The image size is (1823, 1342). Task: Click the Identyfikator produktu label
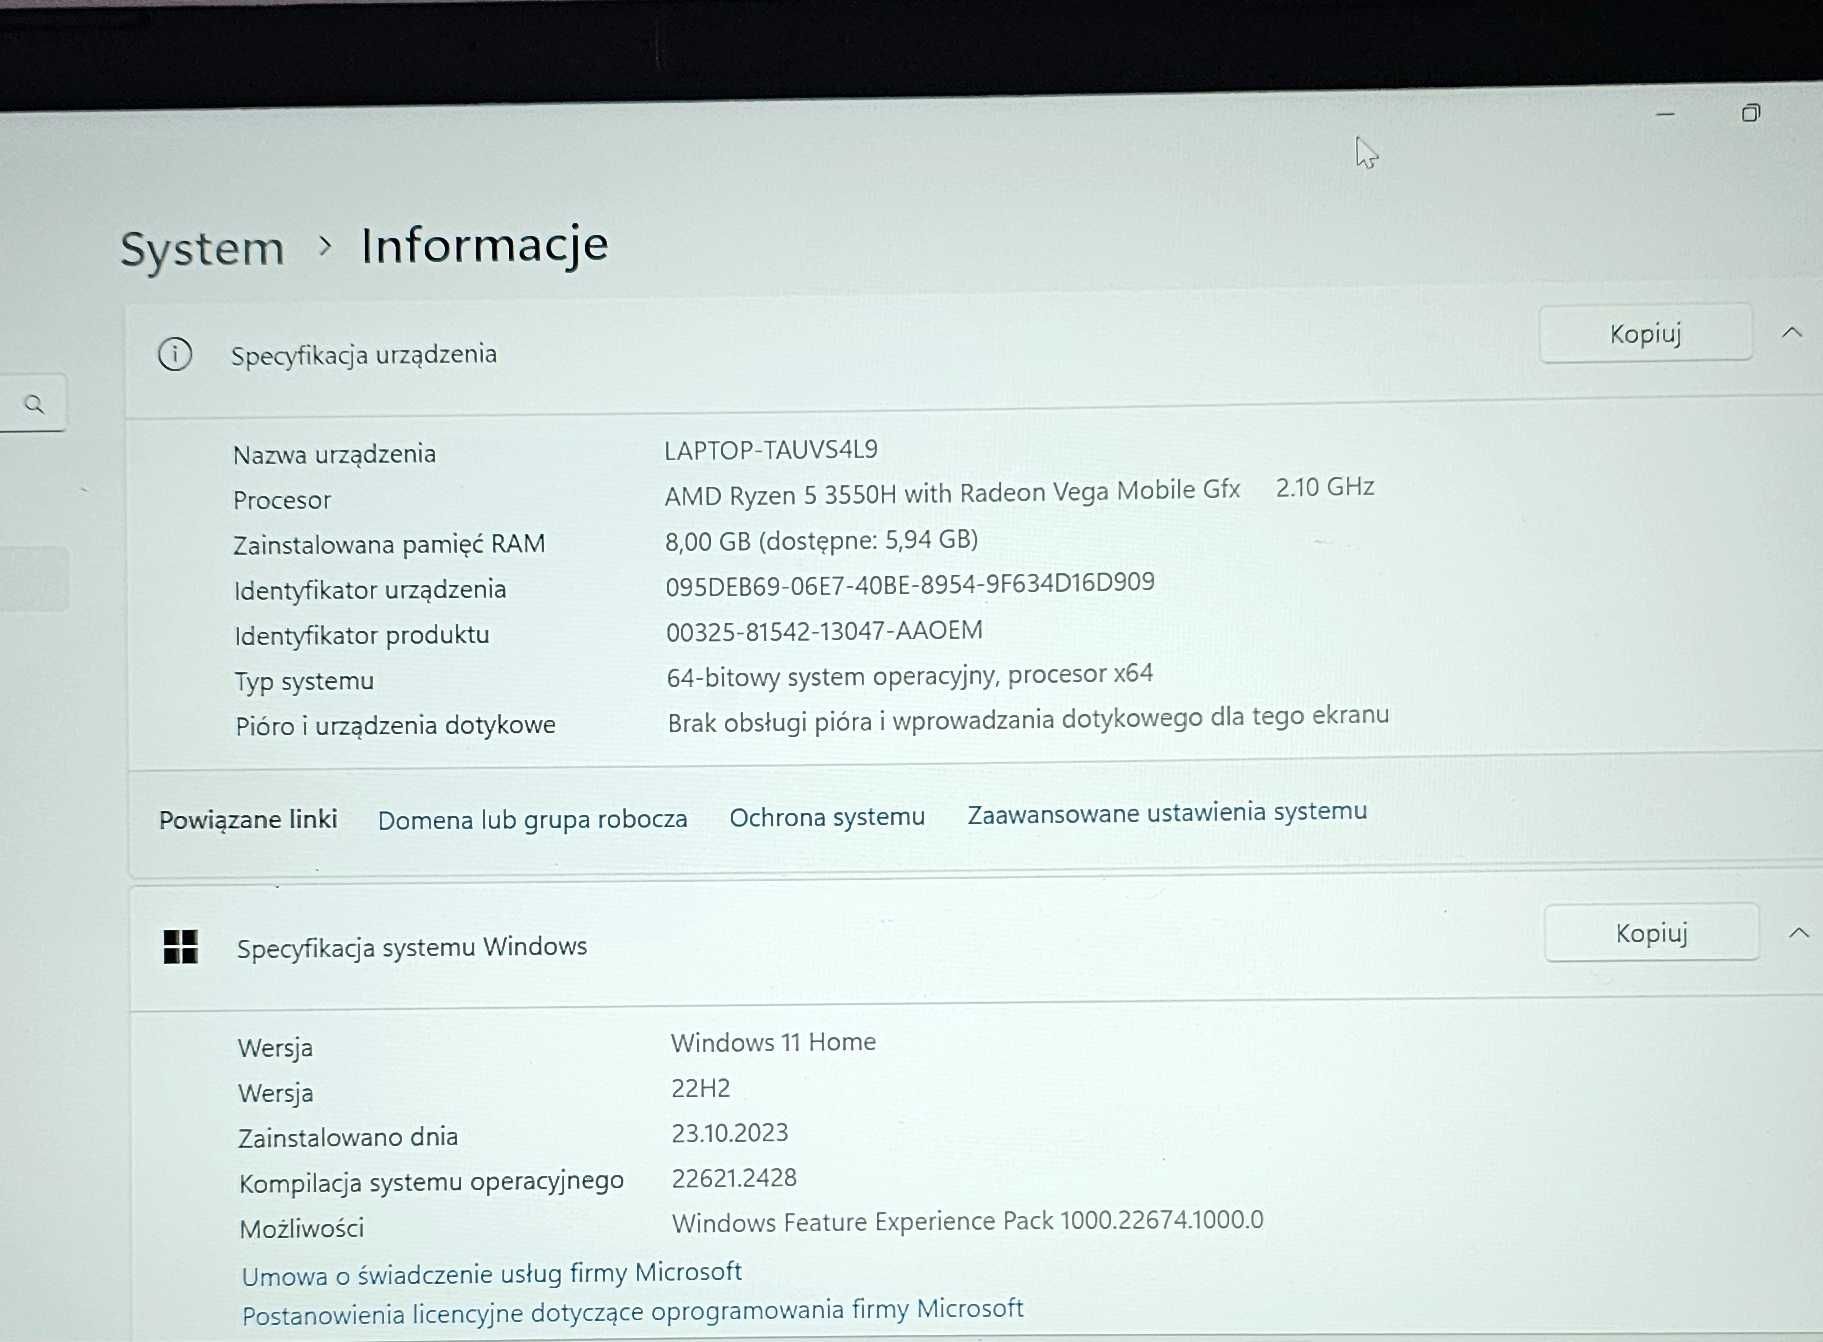pos(362,636)
